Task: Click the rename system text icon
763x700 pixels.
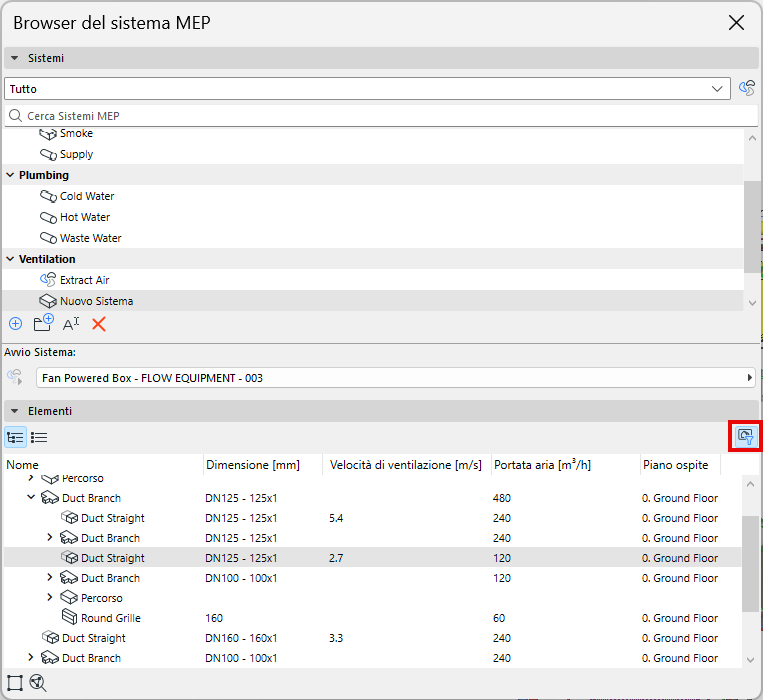Action: (x=71, y=323)
